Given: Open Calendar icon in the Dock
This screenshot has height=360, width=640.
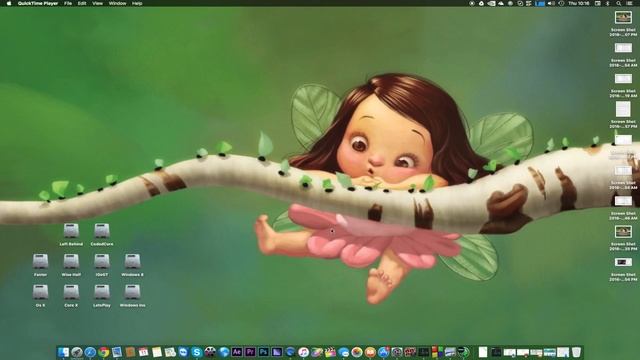Looking at the screenshot, I should 143,352.
